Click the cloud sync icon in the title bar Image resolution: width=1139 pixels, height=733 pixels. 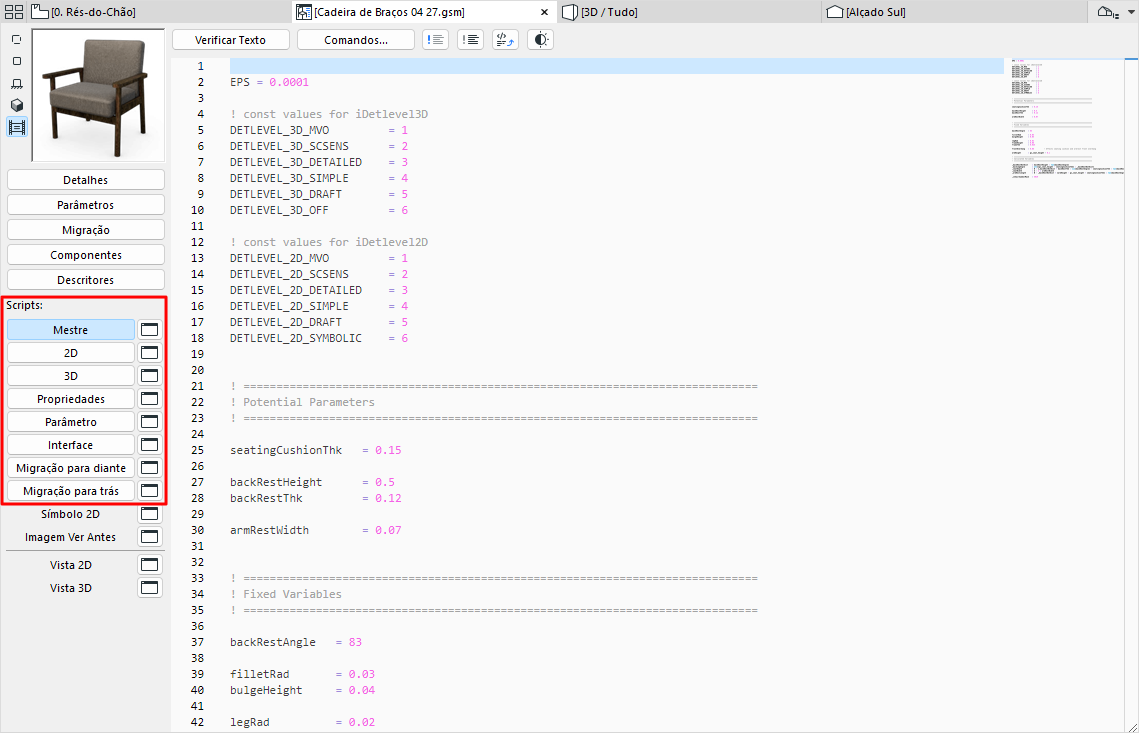(x=1106, y=12)
